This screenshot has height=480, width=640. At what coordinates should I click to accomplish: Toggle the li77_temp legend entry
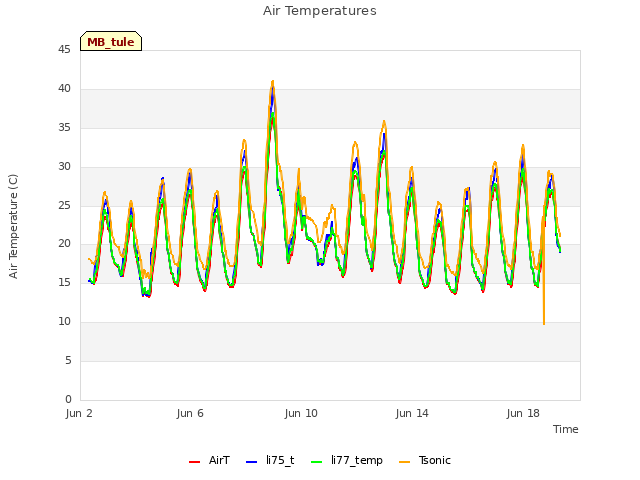pos(347,460)
